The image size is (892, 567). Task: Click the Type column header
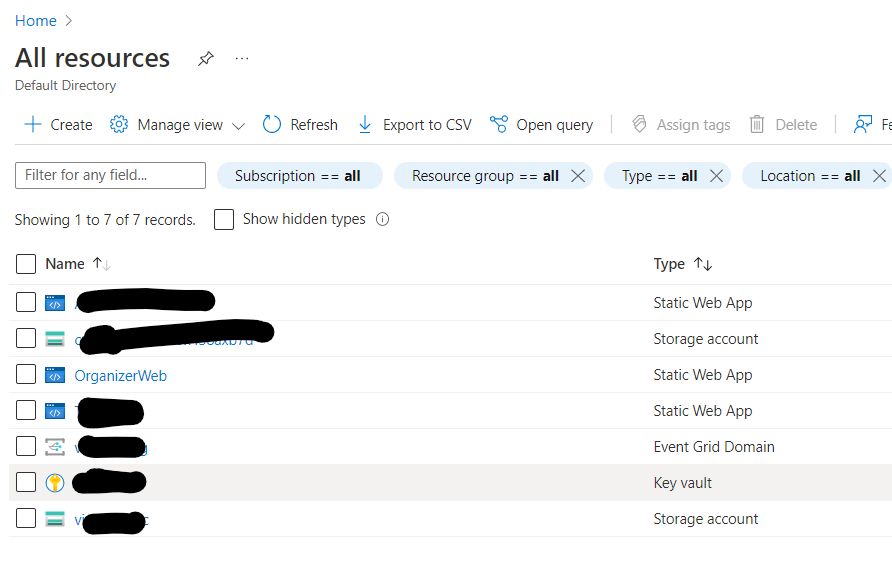669,264
